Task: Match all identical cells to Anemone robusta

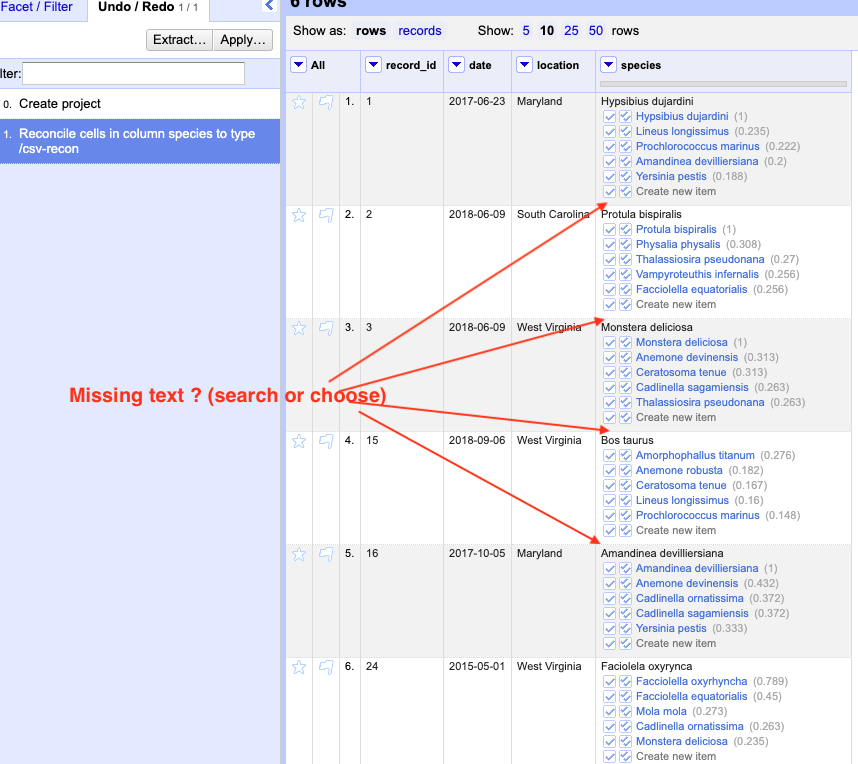Action: (625, 471)
